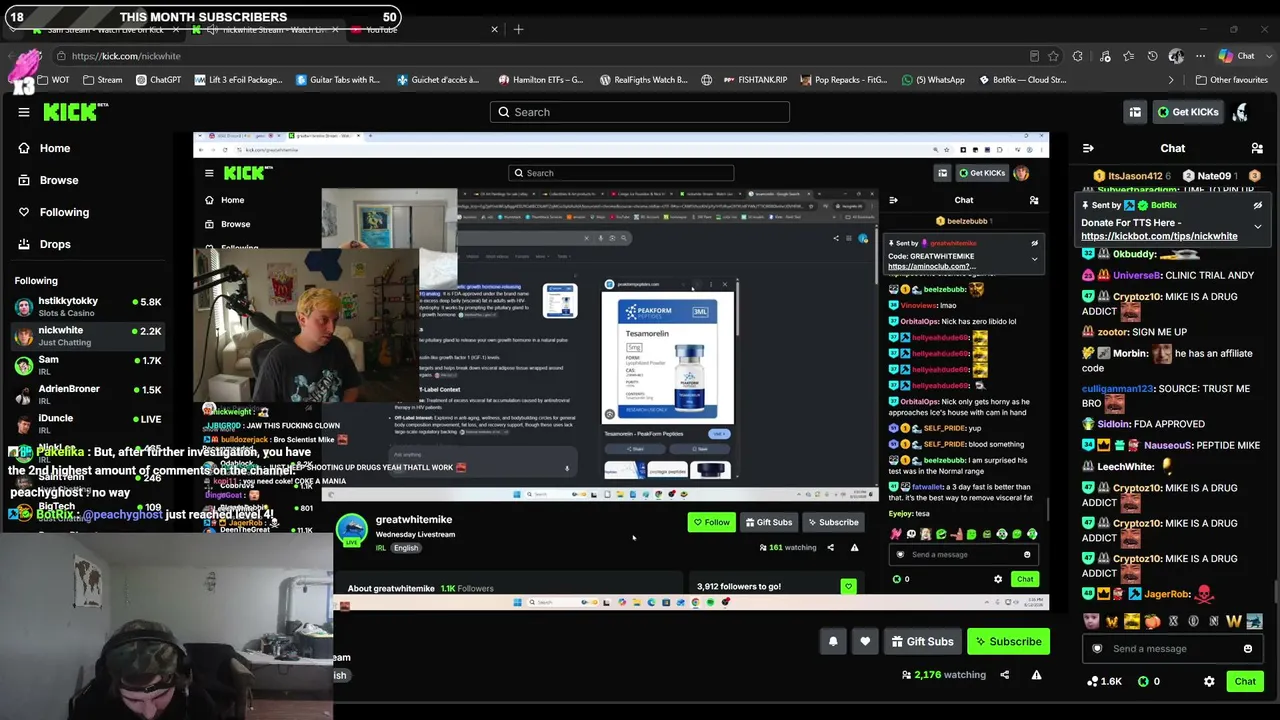This screenshot has height=720, width=1280.
Task: Open the ChatGPT bookmark
Action: coord(158,80)
